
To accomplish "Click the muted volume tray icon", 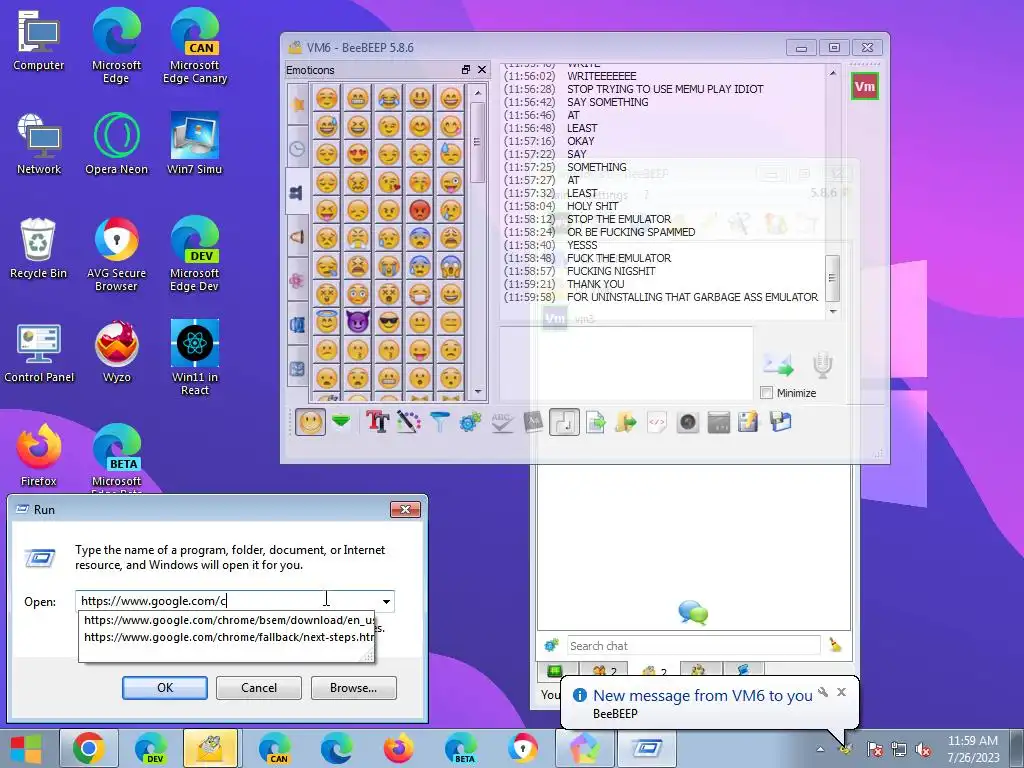I will (923, 749).
